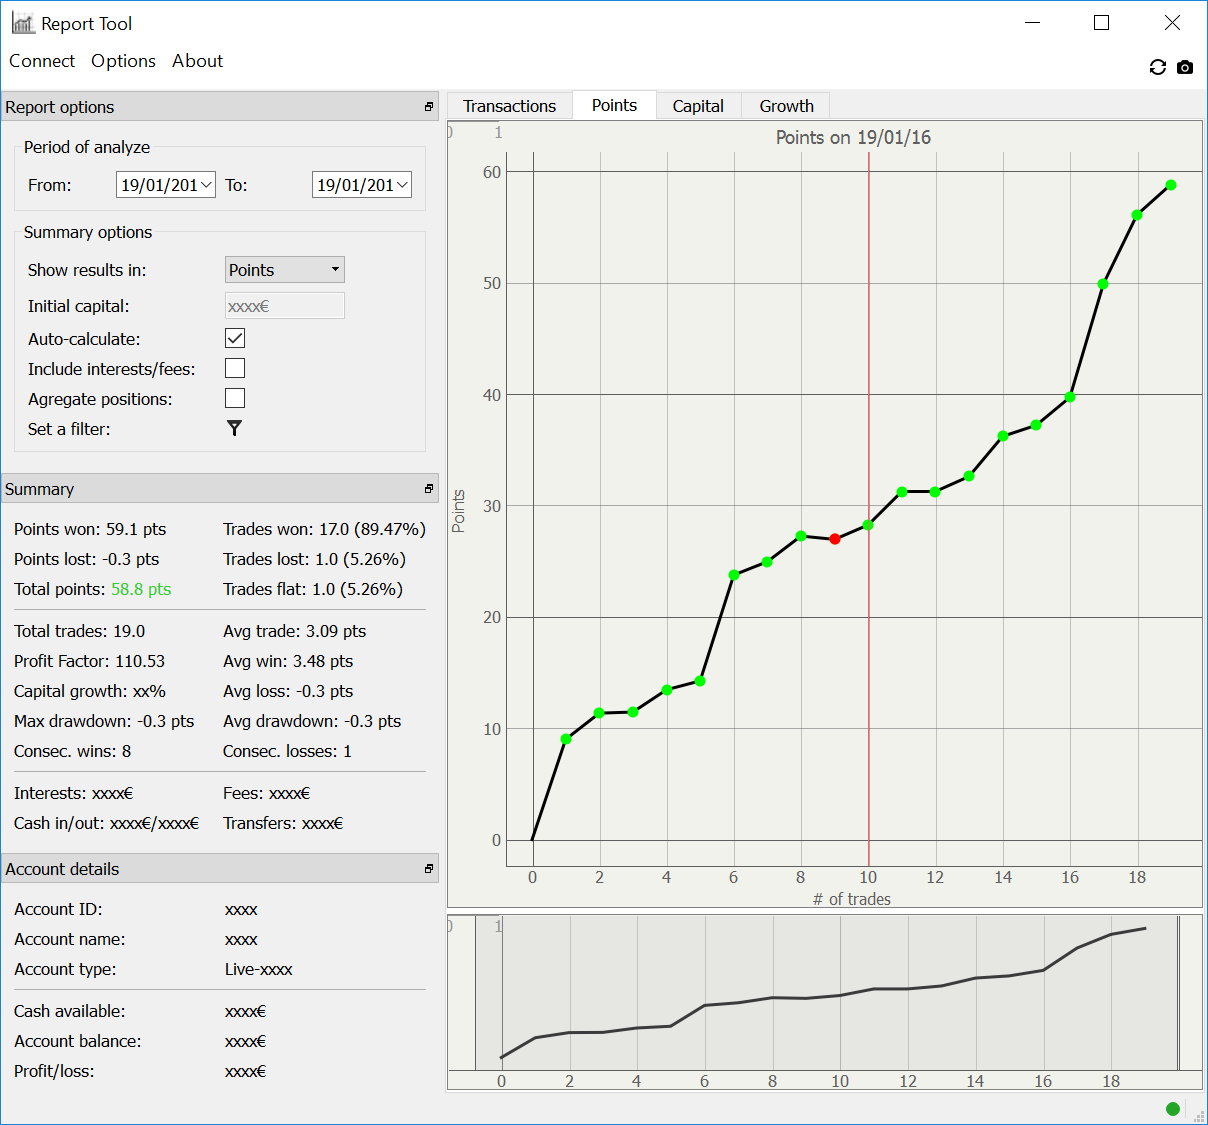Switch to the Transactions tab
Image resolution: width=1208 pixels, height=1125 pixels.
pos(509,106)
